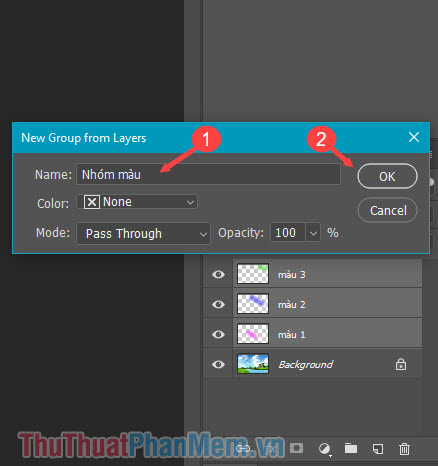This screenshot has width=438, height=466.
Task: Click the màu 1 layer name
Action: (x=292, y=335)
